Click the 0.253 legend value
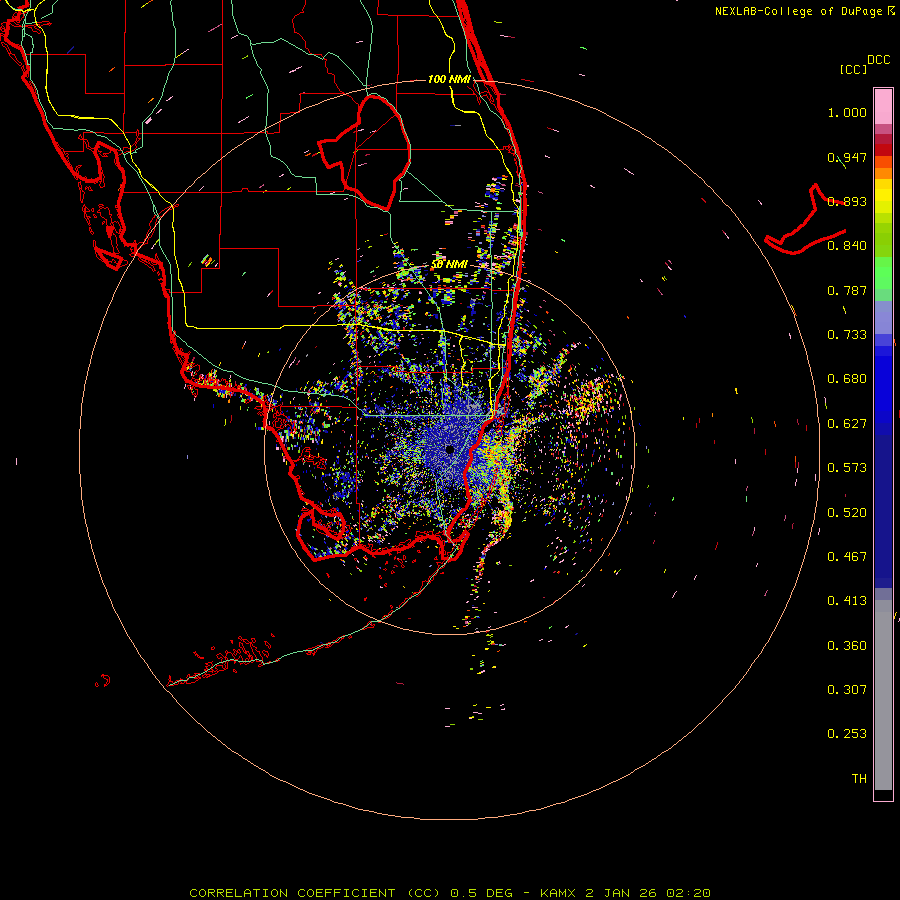Viewport: 900px width, 900px height. (x=847, y=734)
